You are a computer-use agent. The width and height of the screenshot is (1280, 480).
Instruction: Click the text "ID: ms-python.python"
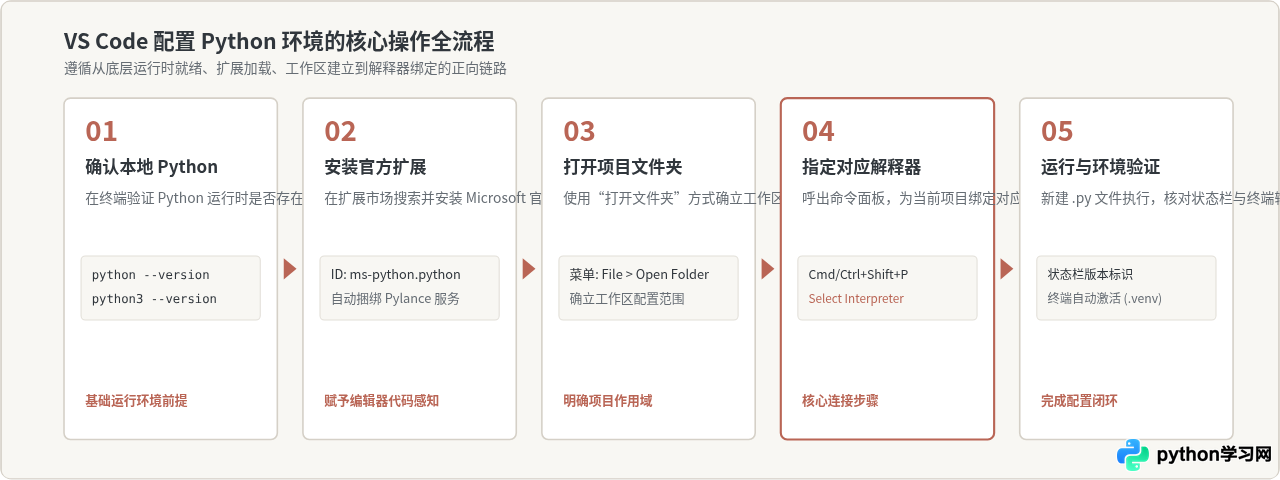396,275
